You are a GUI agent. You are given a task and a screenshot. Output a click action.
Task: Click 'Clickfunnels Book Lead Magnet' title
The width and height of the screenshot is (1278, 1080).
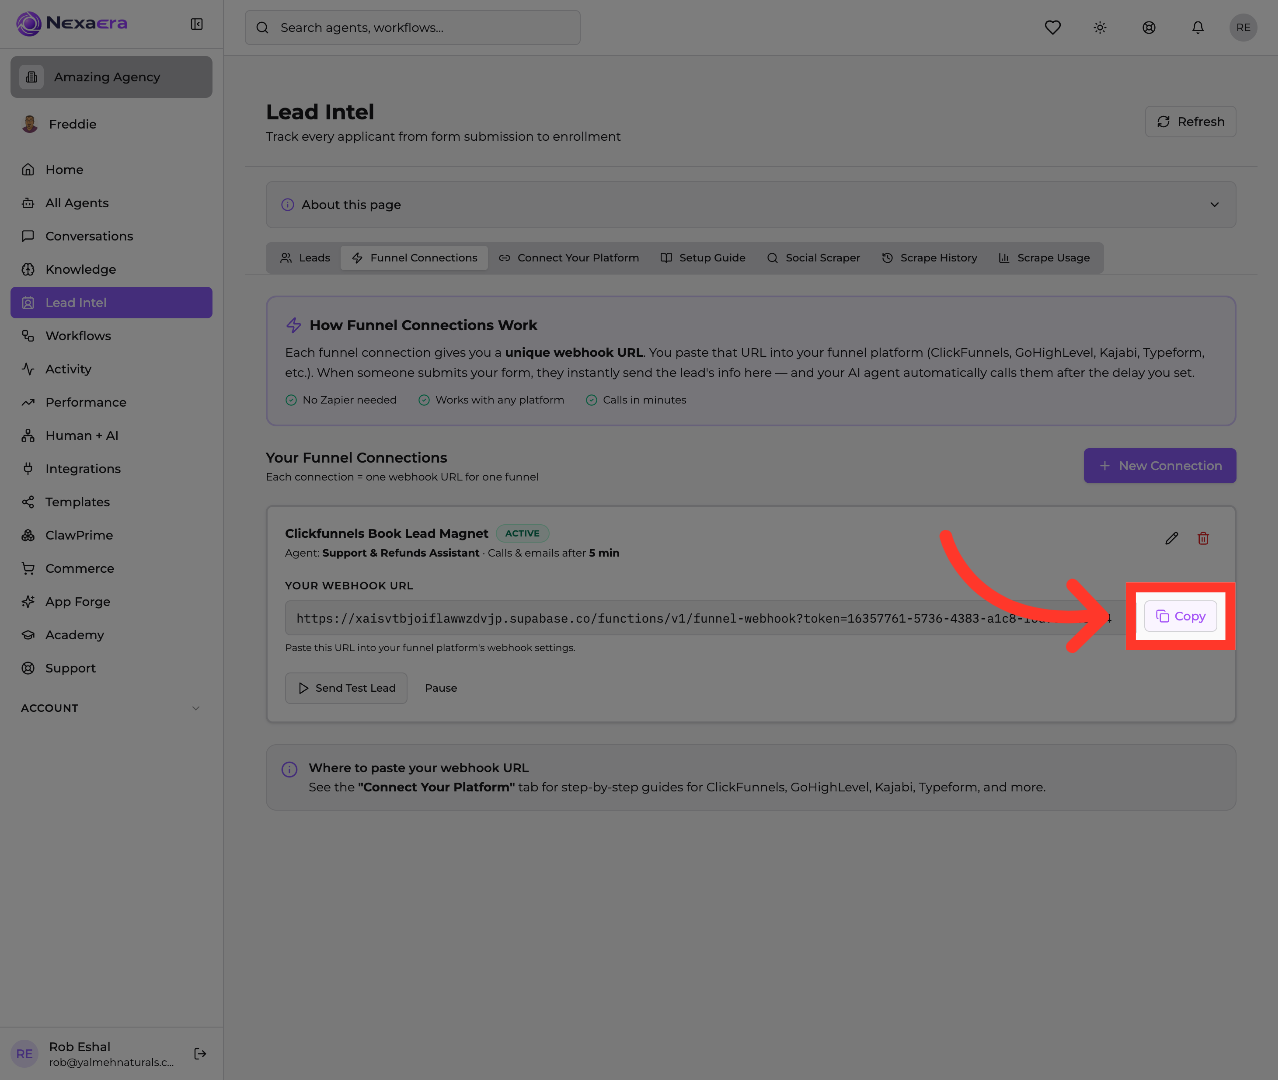(x=387, y=534)
